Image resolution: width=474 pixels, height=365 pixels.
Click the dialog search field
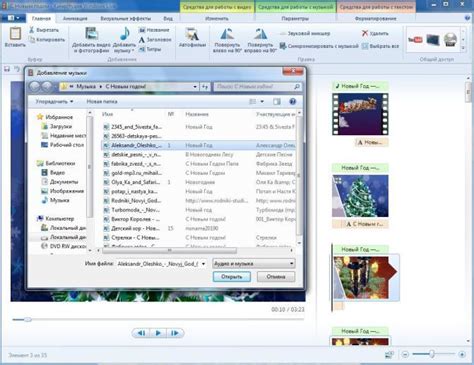[257, 87]
